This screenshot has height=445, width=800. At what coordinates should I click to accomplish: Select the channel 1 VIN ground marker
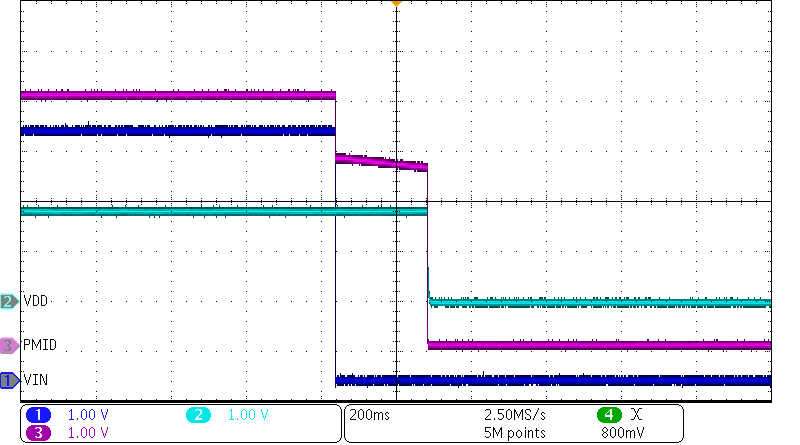tap(9, 380)
